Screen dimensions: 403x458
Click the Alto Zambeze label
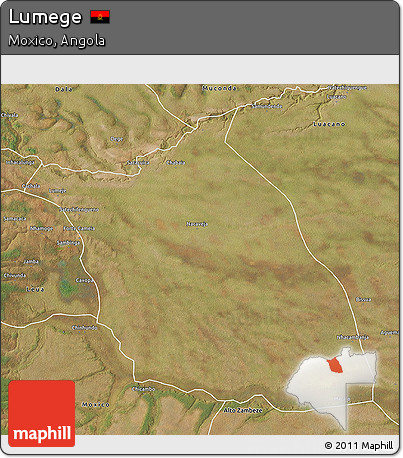243,410
